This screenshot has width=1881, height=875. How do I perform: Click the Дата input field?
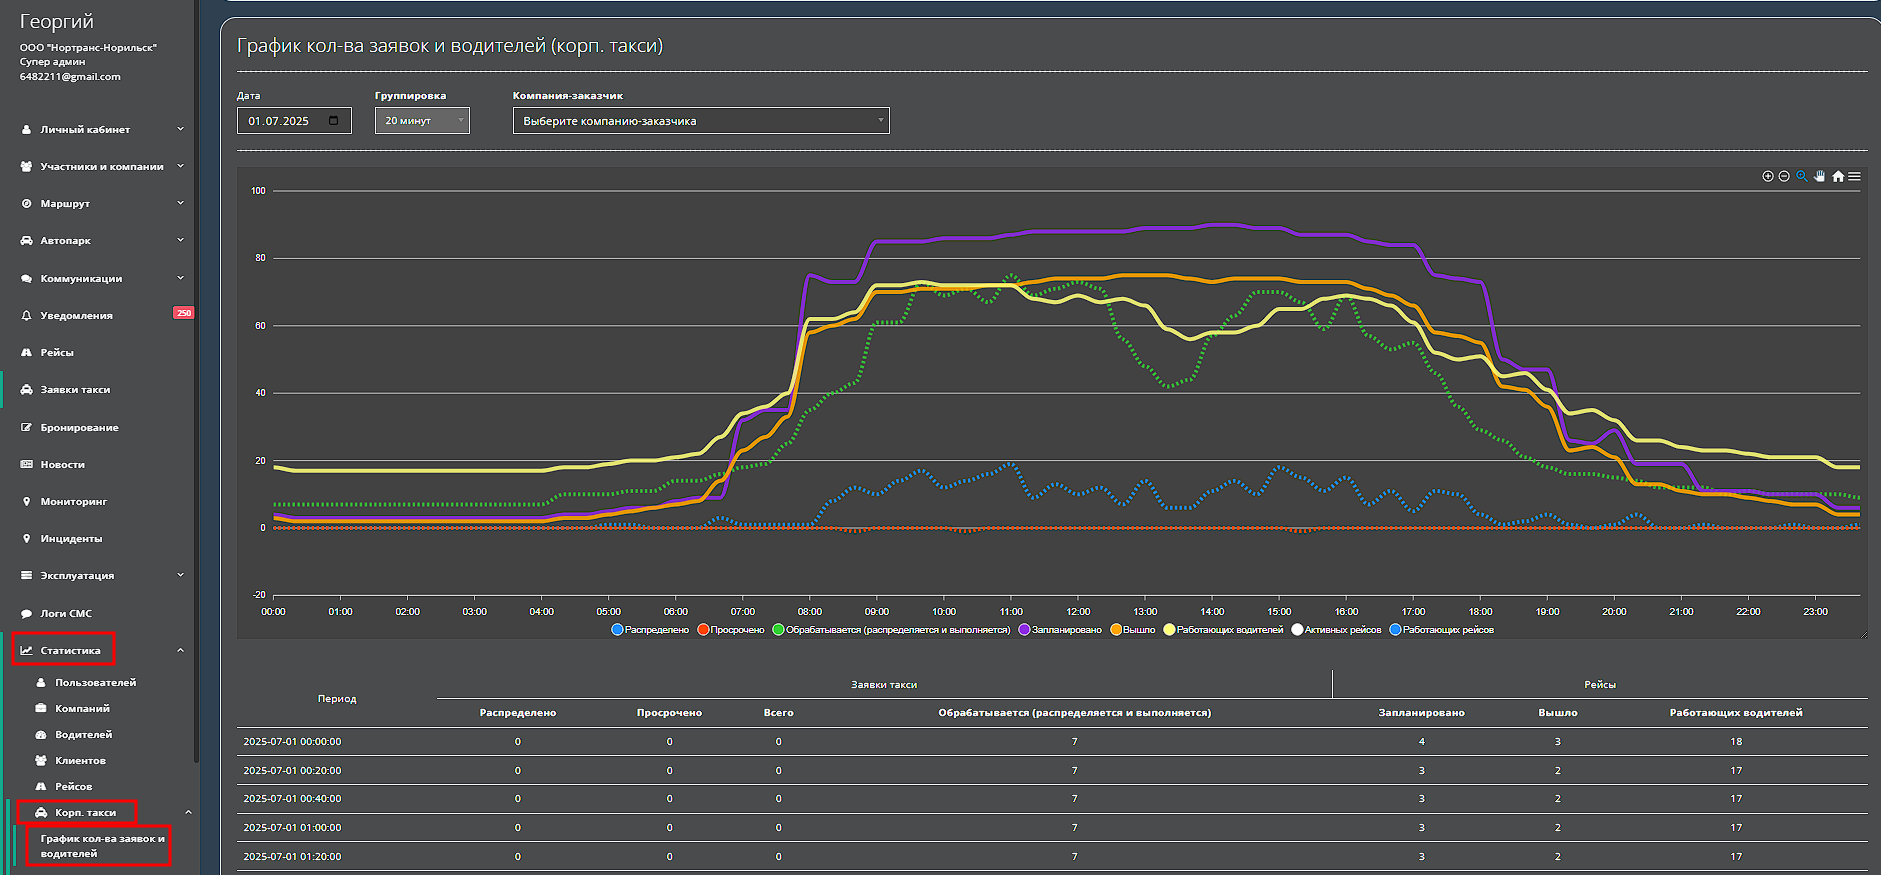284,121
